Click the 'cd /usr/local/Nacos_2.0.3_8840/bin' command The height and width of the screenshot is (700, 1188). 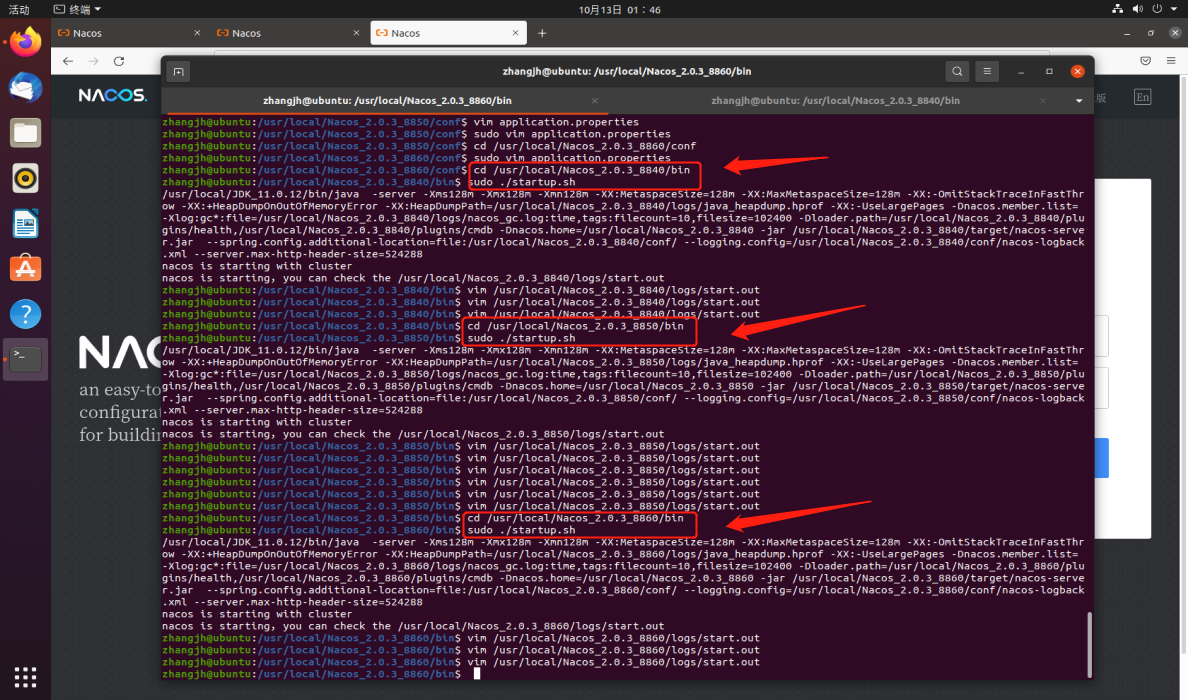pyautogui.click(x=582, y=170)
